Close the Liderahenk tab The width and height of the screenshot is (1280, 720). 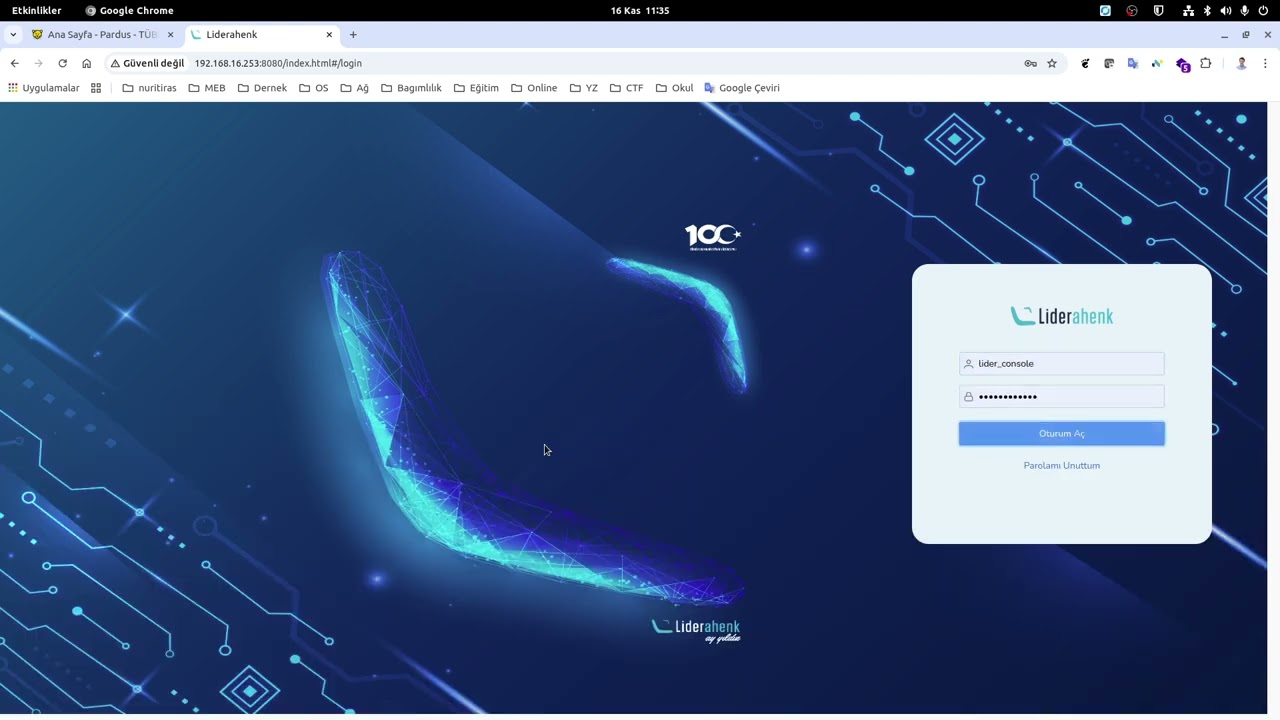coord(329,34)
